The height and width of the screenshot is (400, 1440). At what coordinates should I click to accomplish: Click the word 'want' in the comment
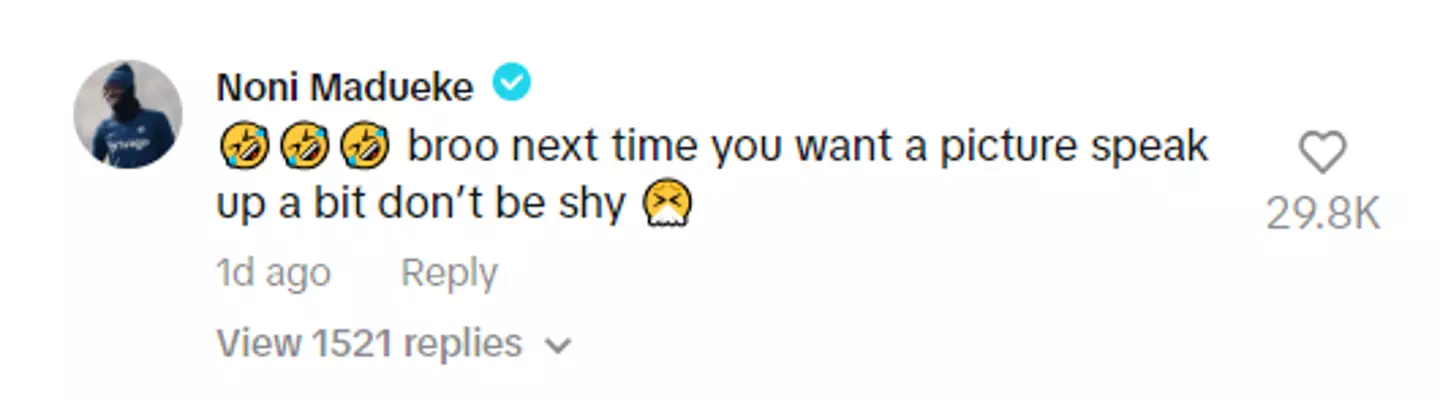tap(846, 148)
